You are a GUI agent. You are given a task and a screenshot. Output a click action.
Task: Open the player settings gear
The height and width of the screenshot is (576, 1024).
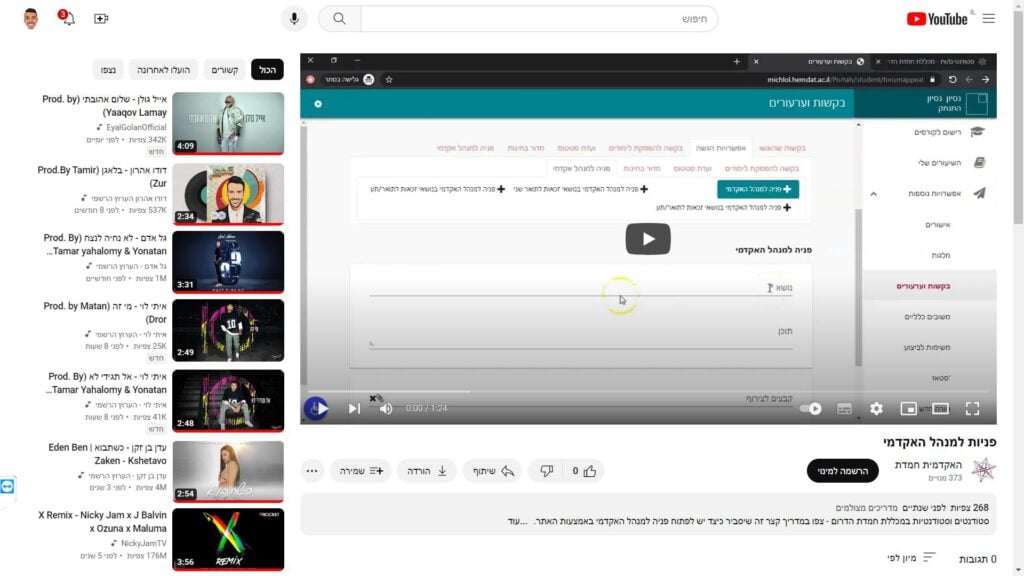876,408
